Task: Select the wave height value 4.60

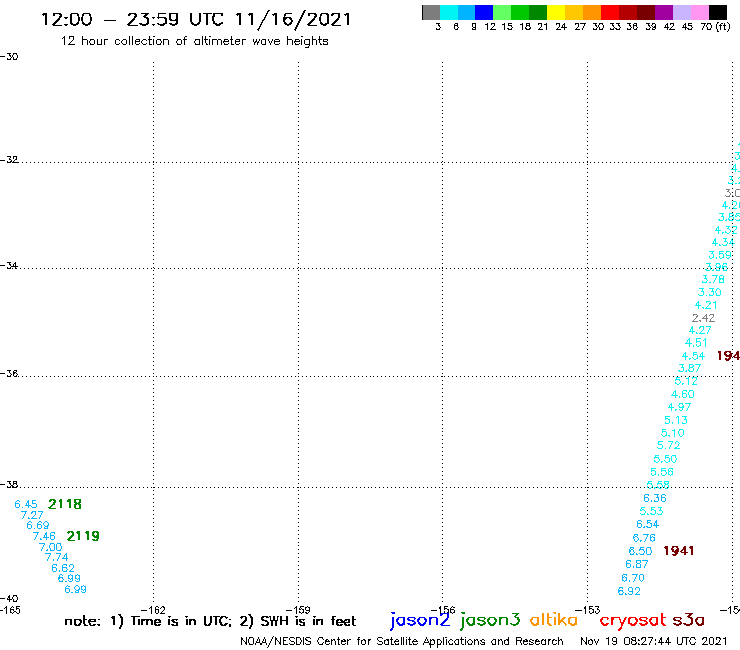Action: (x=683, y=394)
